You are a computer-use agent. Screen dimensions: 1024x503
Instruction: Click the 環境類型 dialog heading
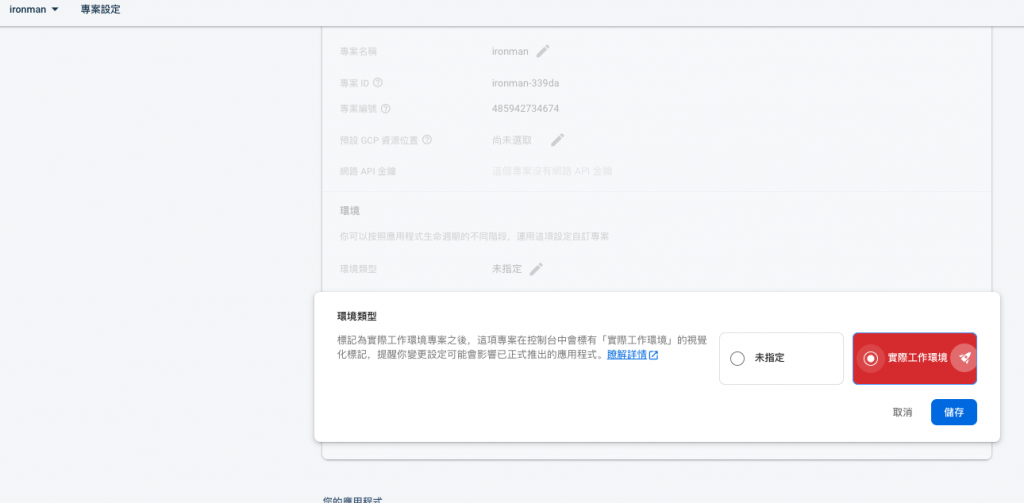(357, 316)
